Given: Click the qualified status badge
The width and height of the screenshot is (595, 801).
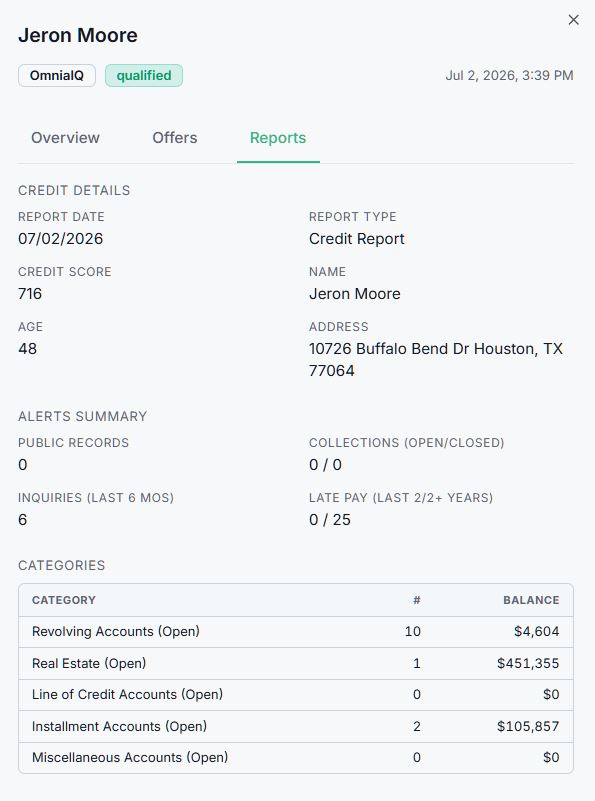Looking at the screenshot, I should tap(144, 76).
